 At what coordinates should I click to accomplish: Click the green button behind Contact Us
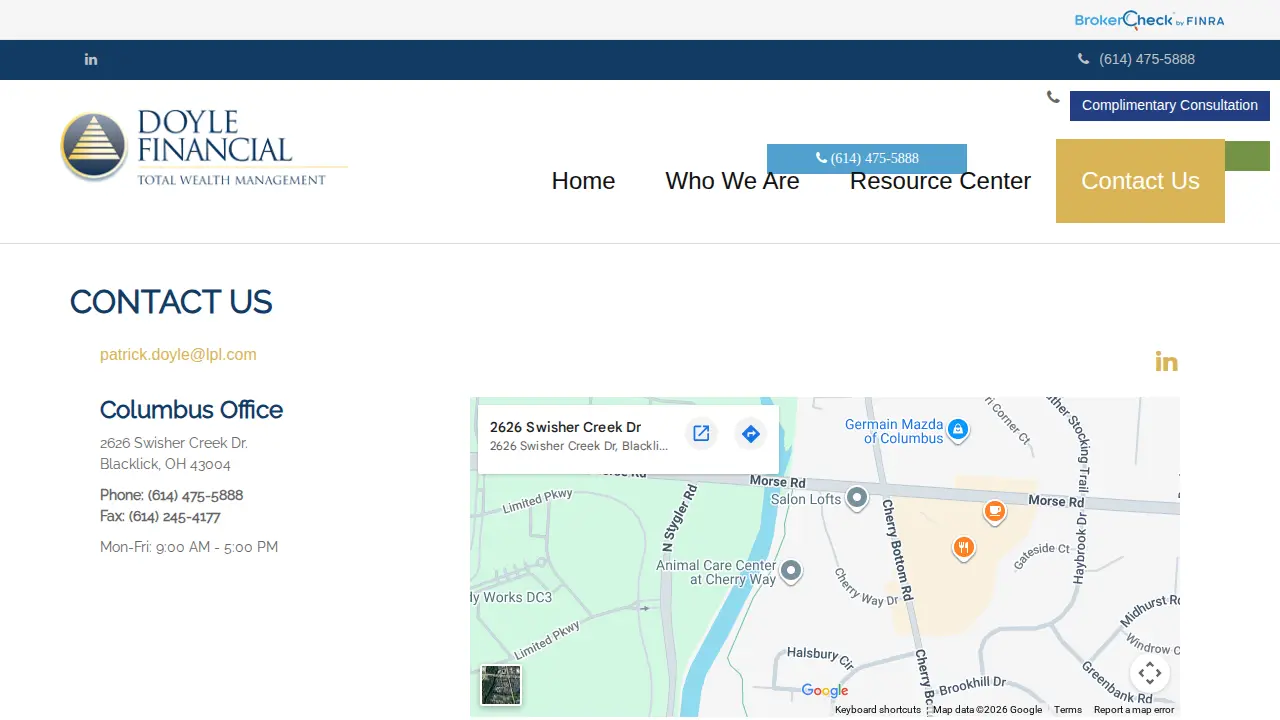pos(1248,156)
